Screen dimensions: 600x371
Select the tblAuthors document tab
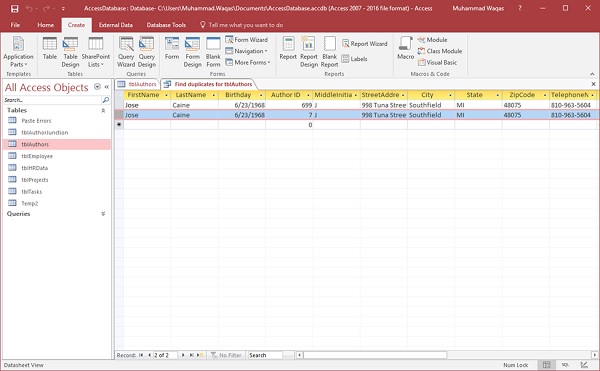137,84
